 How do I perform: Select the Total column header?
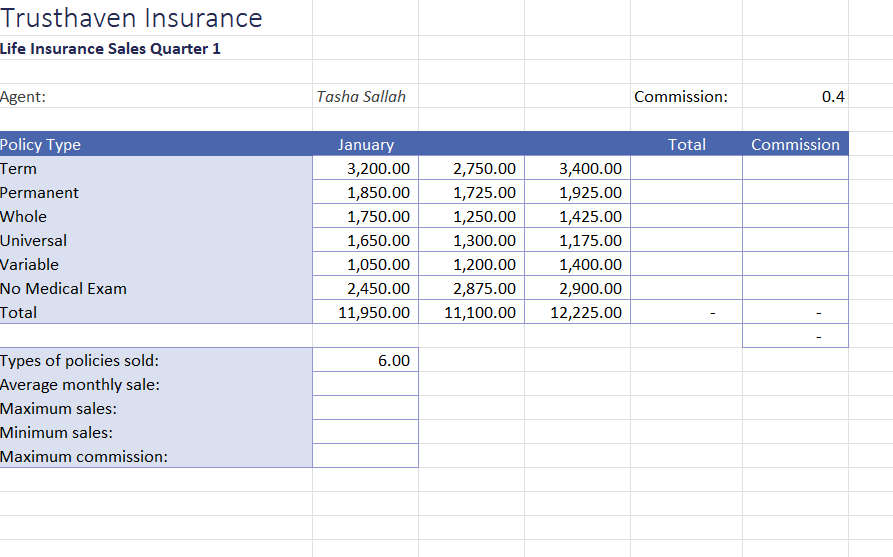686,144
